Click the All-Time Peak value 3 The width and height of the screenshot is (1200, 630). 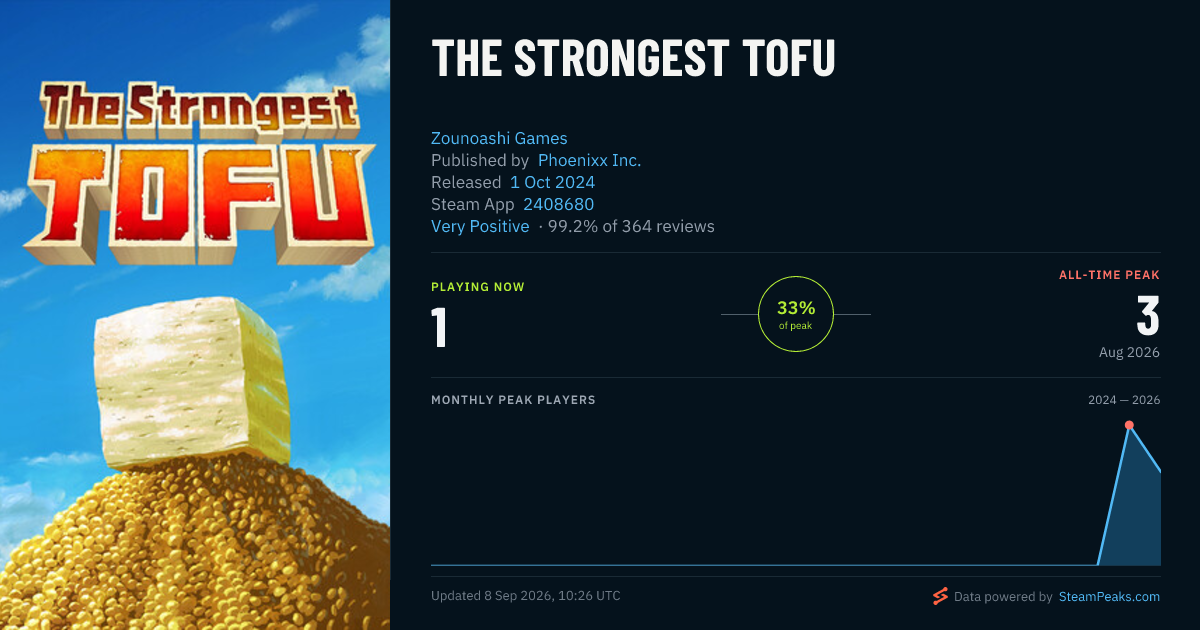1148,316
